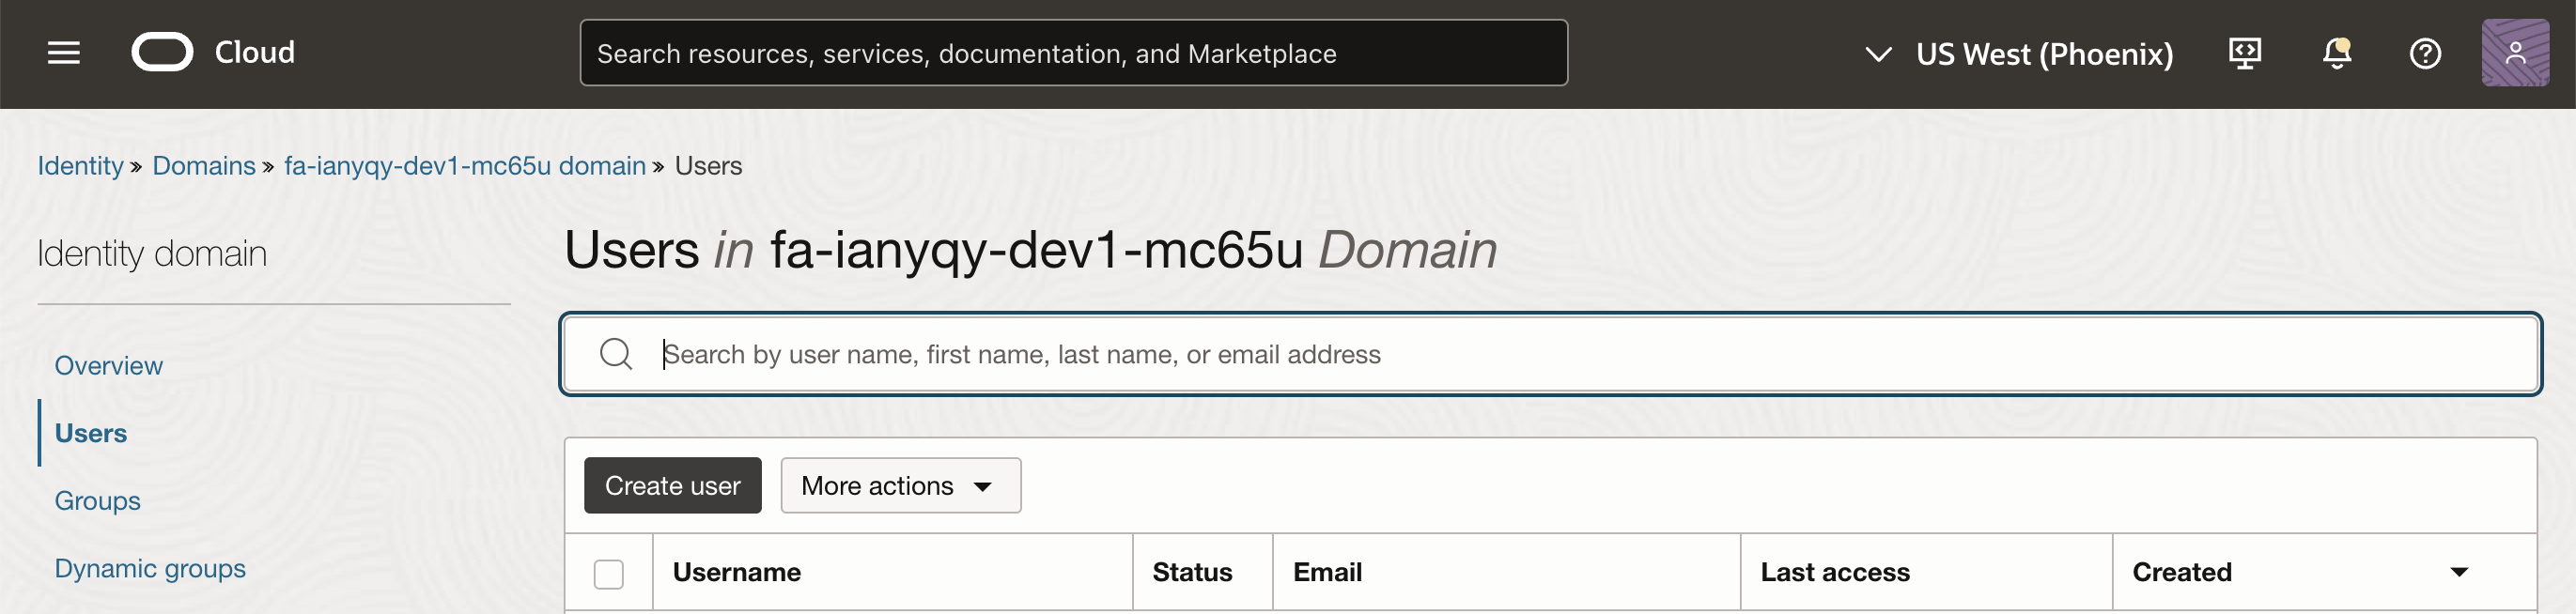2576x614 pixels.
Task: Open the help question mark menu
Action: (2424, 53)
